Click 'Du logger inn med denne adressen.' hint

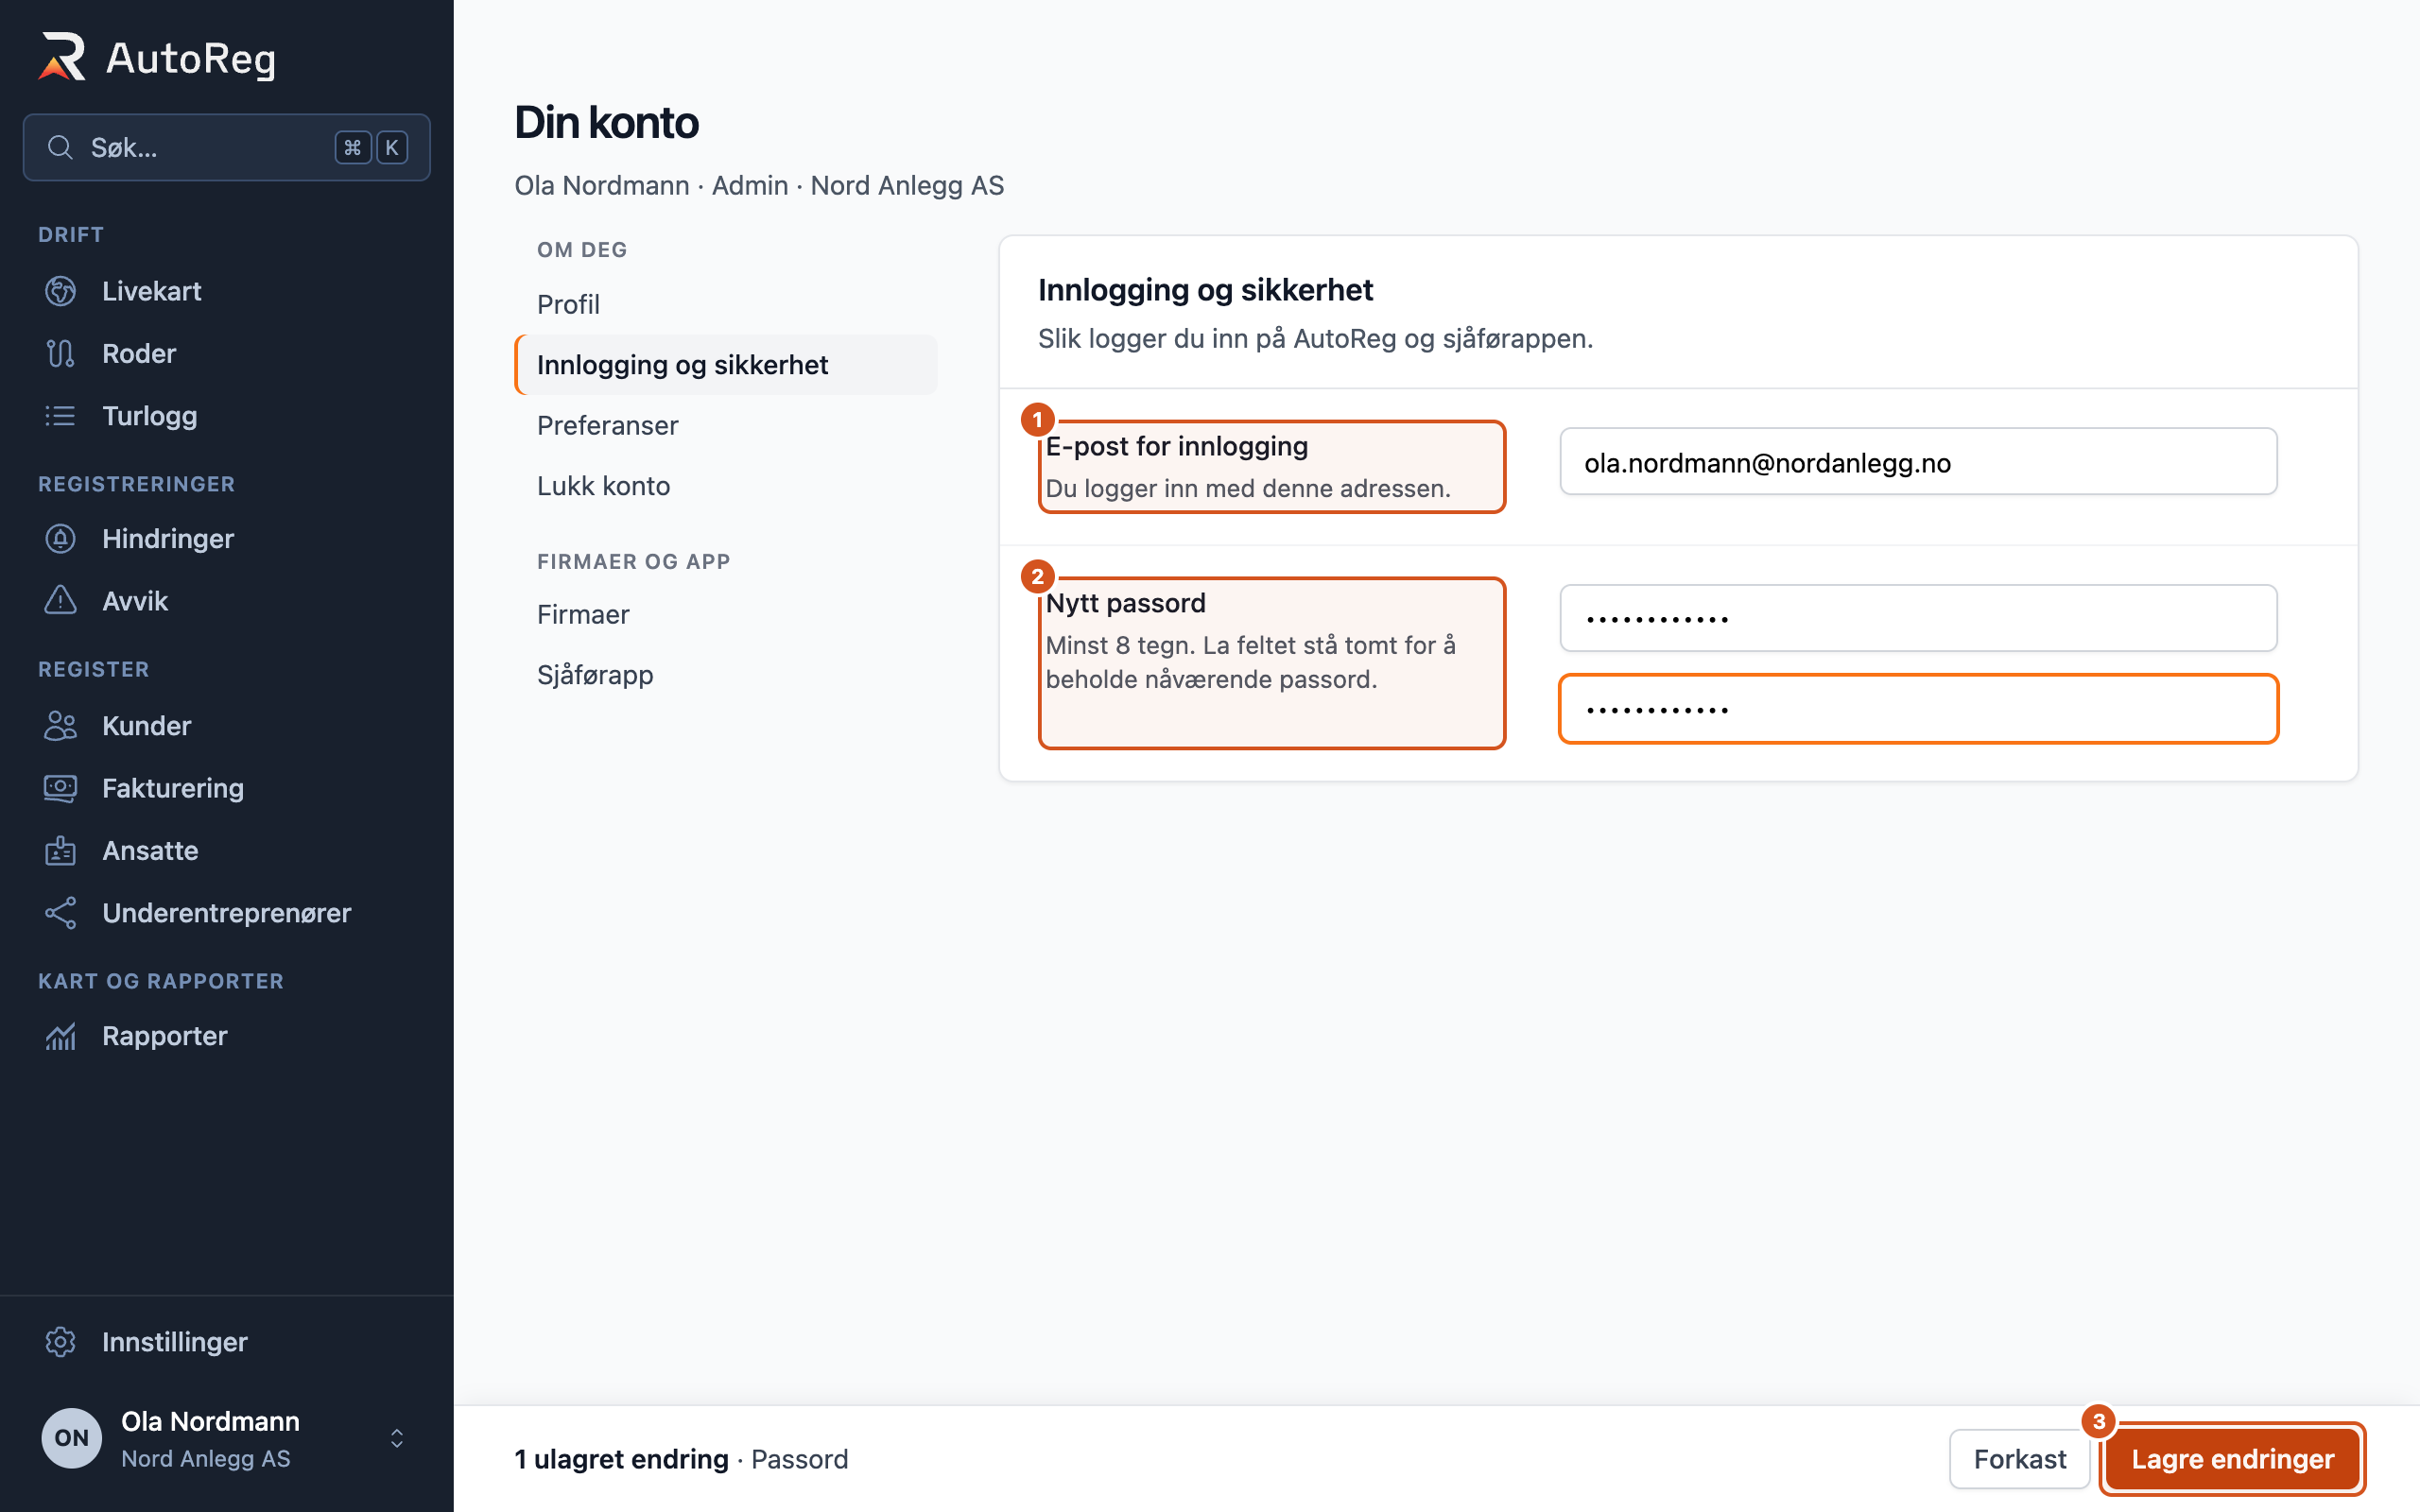pyautogui.click(x=1248, y=488)
